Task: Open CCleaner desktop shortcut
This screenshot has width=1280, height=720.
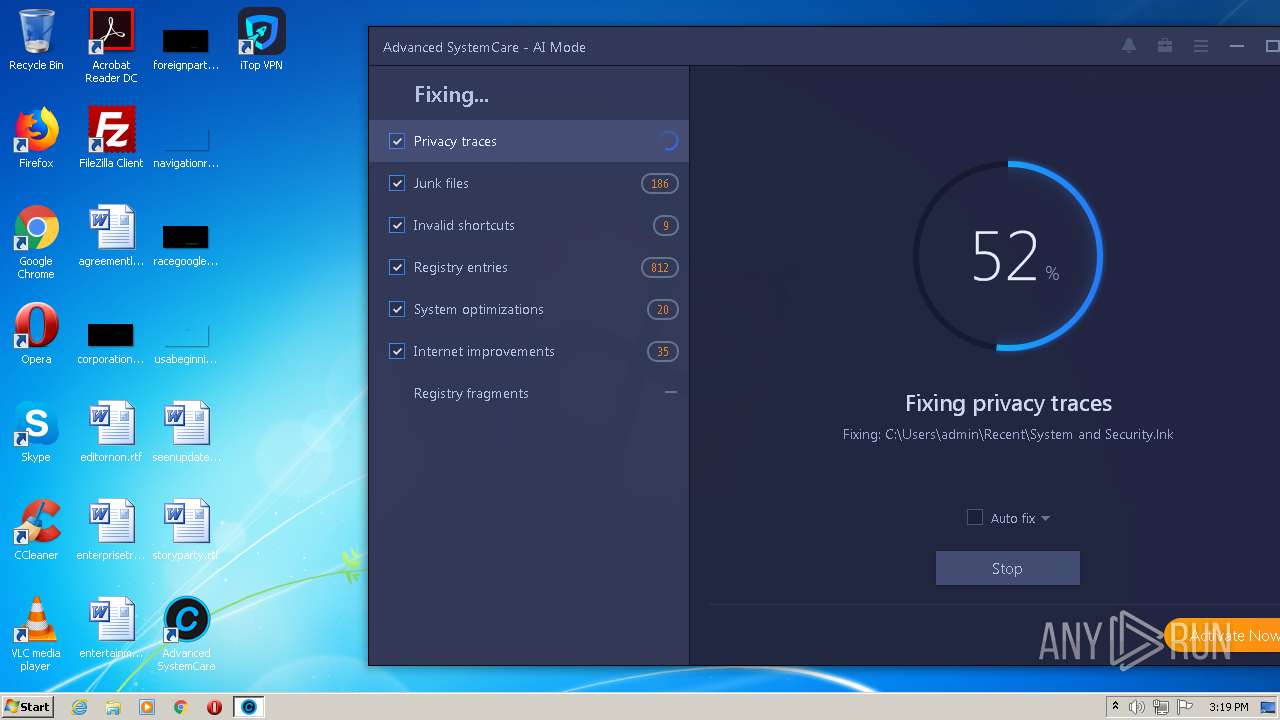Action: [x=36, y=530]
